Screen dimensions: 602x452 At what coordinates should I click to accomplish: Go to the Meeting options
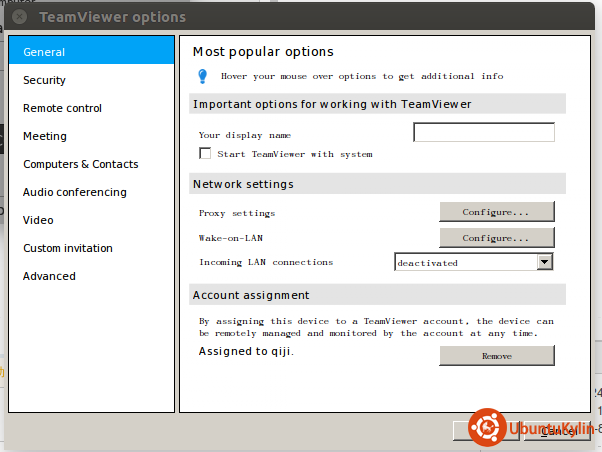click(45, 136)
